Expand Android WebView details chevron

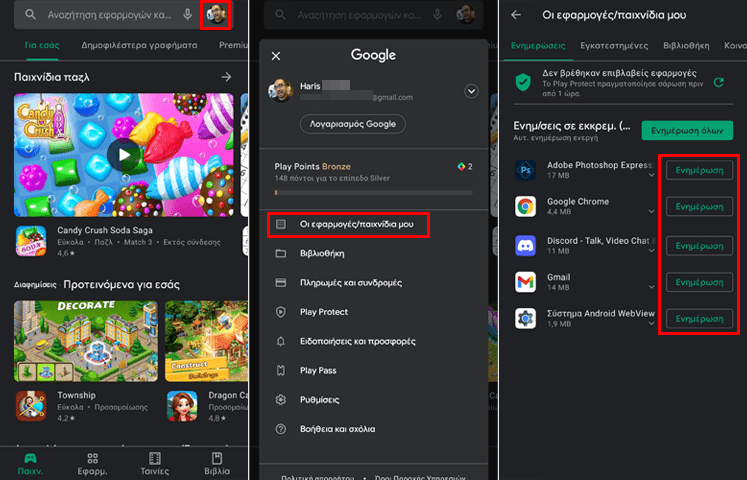651,324
